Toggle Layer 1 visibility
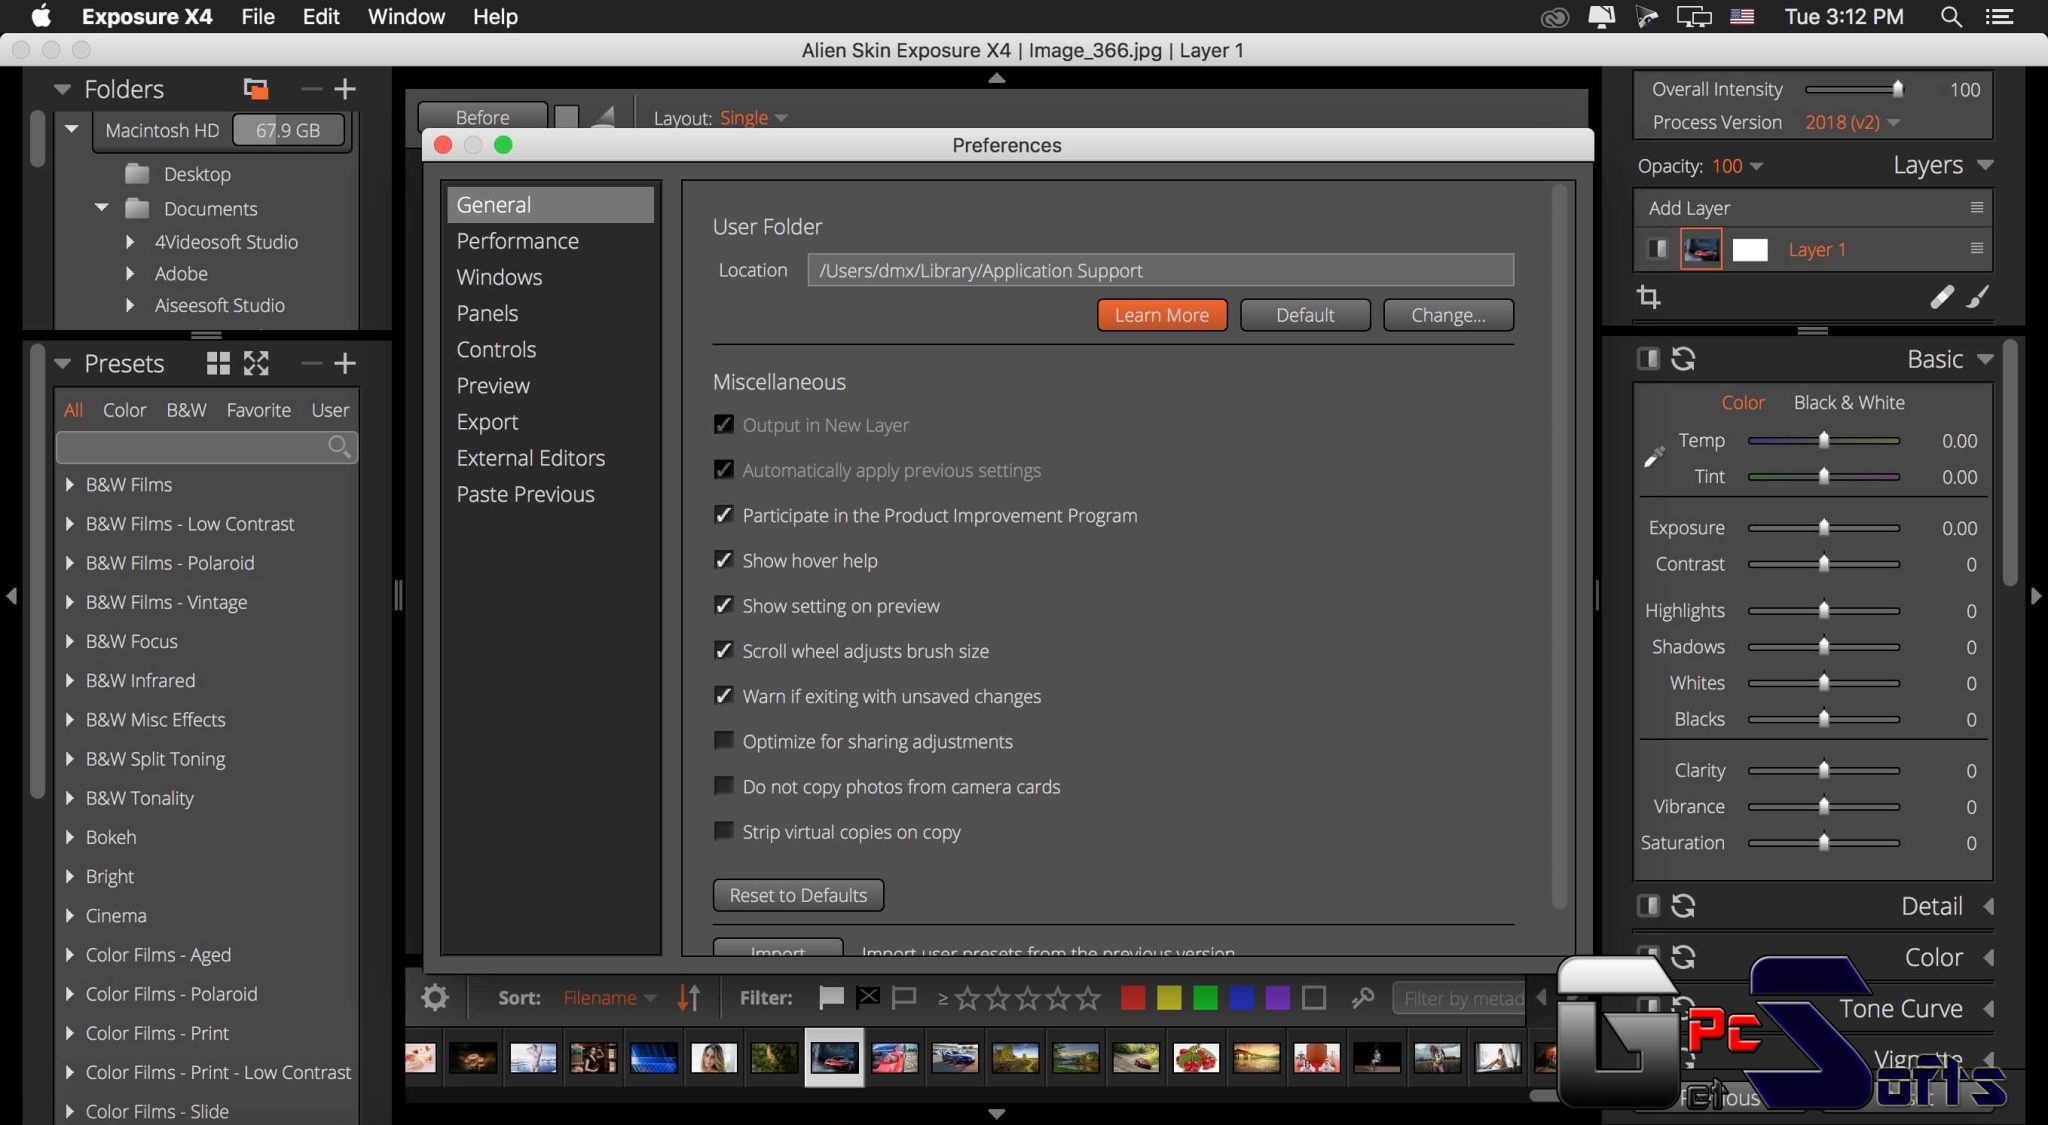The height and width of the screenshot is (1125, 2048). (x=1657, y=249)
